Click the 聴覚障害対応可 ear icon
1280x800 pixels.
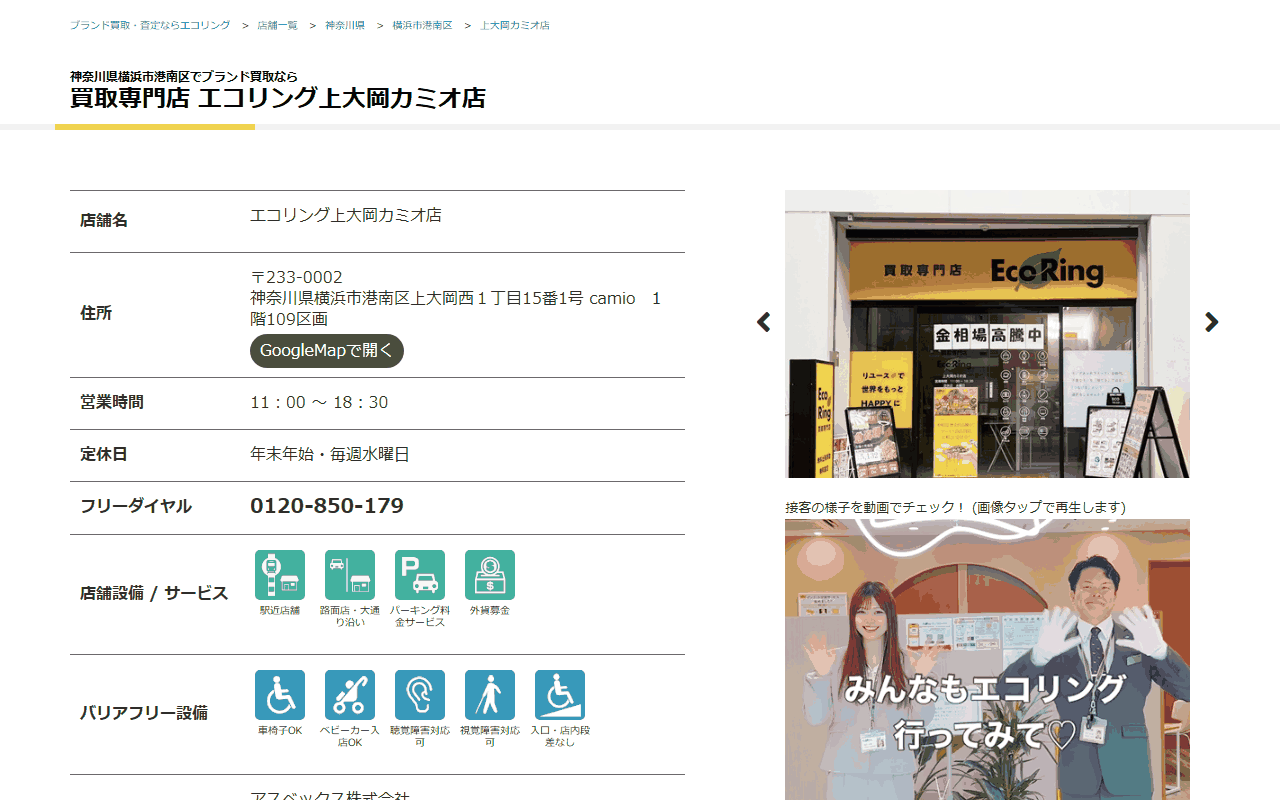coord(420,695)
